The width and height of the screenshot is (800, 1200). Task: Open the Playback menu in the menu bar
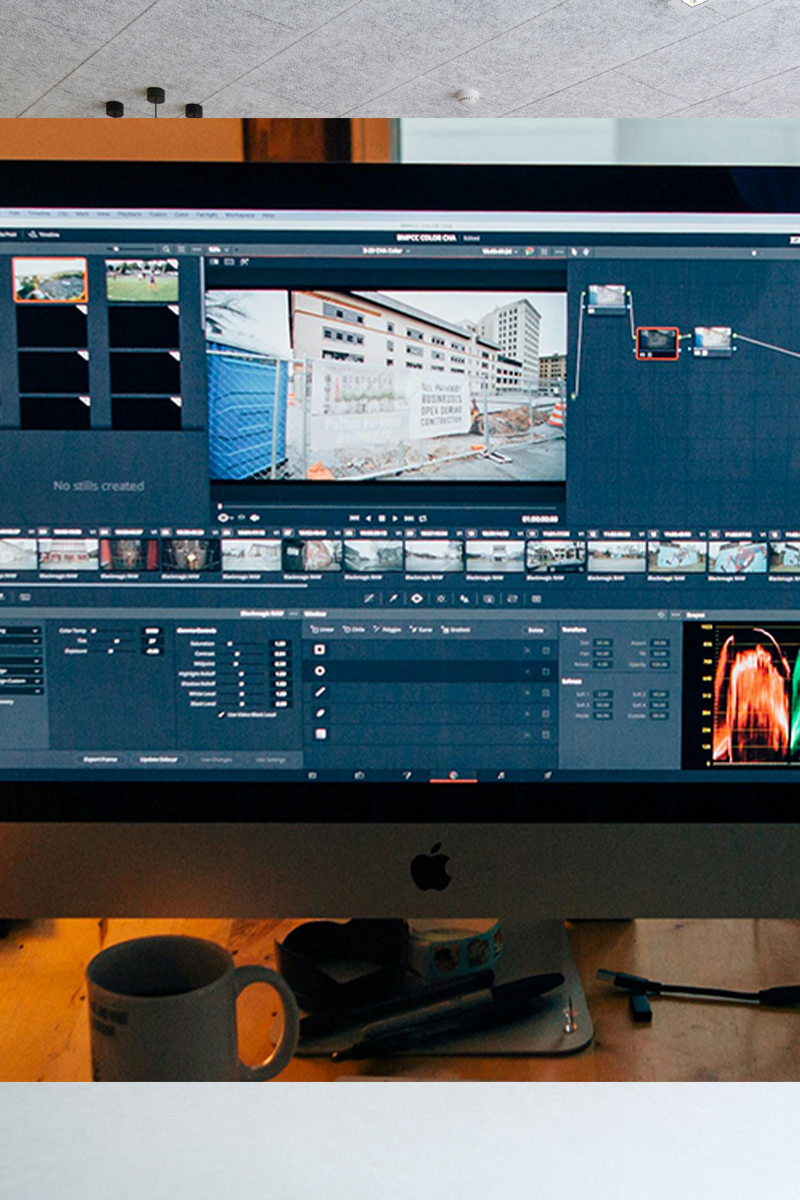tap(130, 214)
